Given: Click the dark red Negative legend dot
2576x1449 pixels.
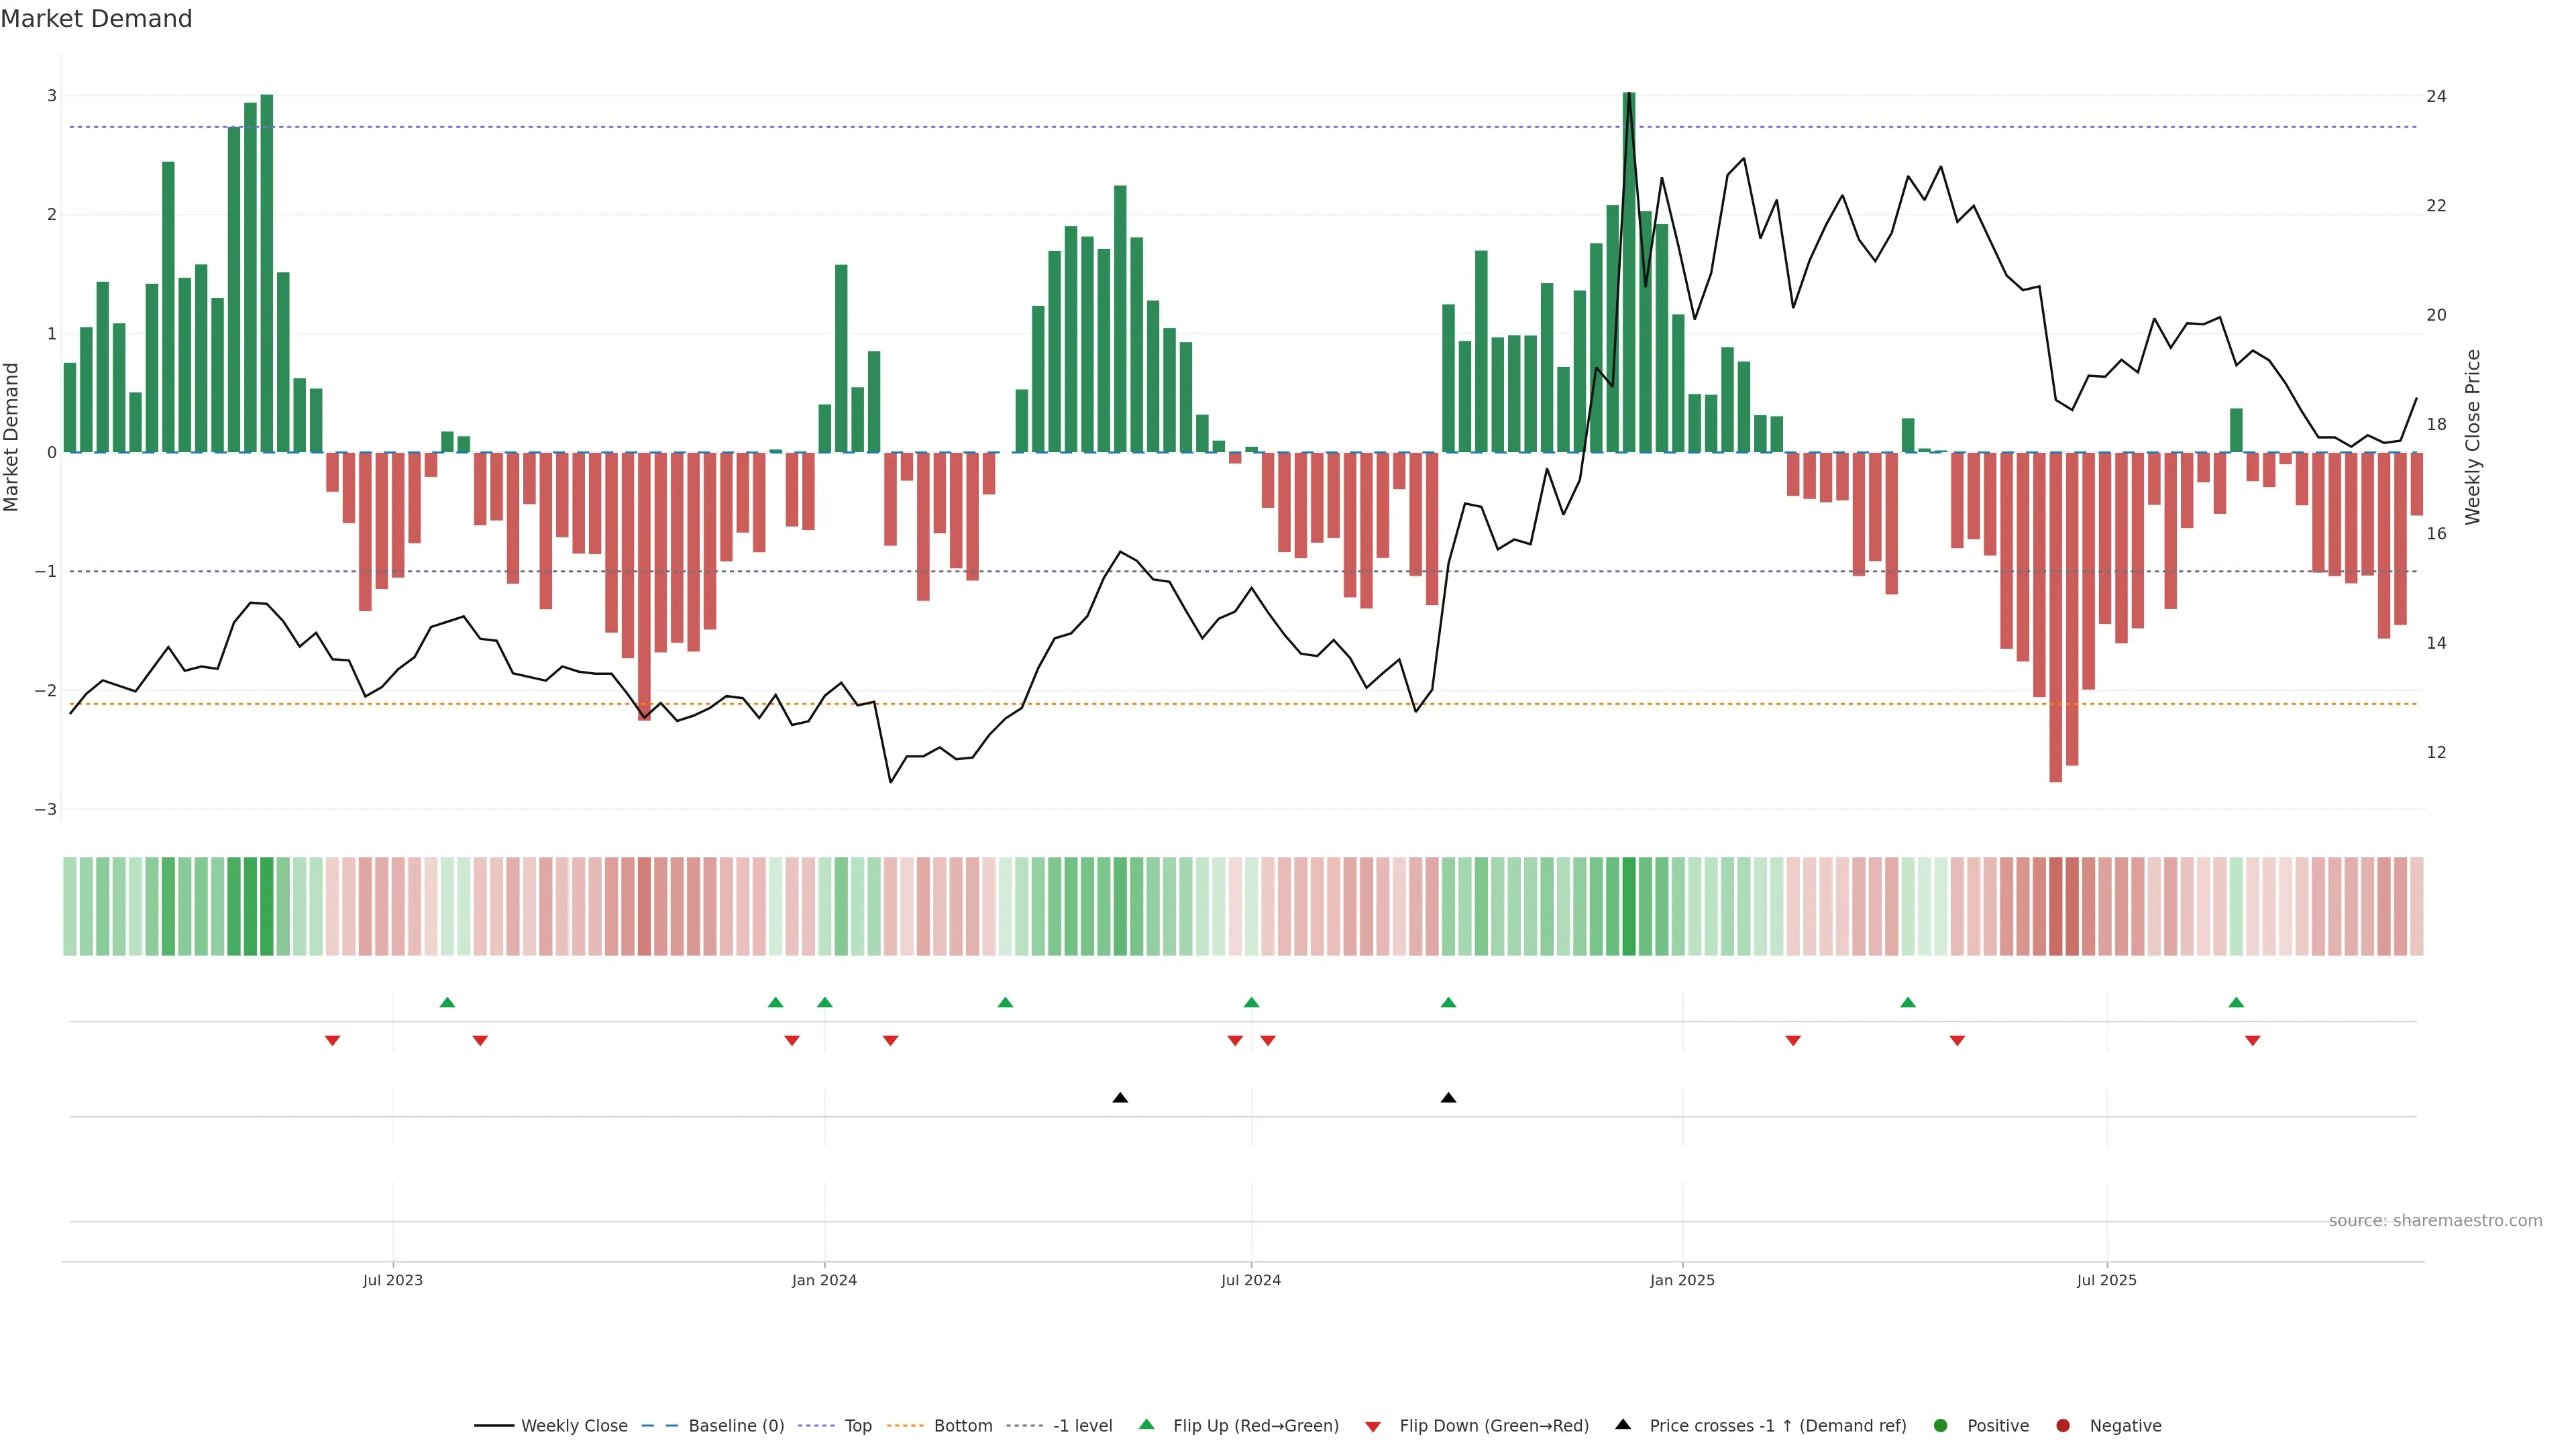Looking at the screenshot, I should [2063, 1426].
